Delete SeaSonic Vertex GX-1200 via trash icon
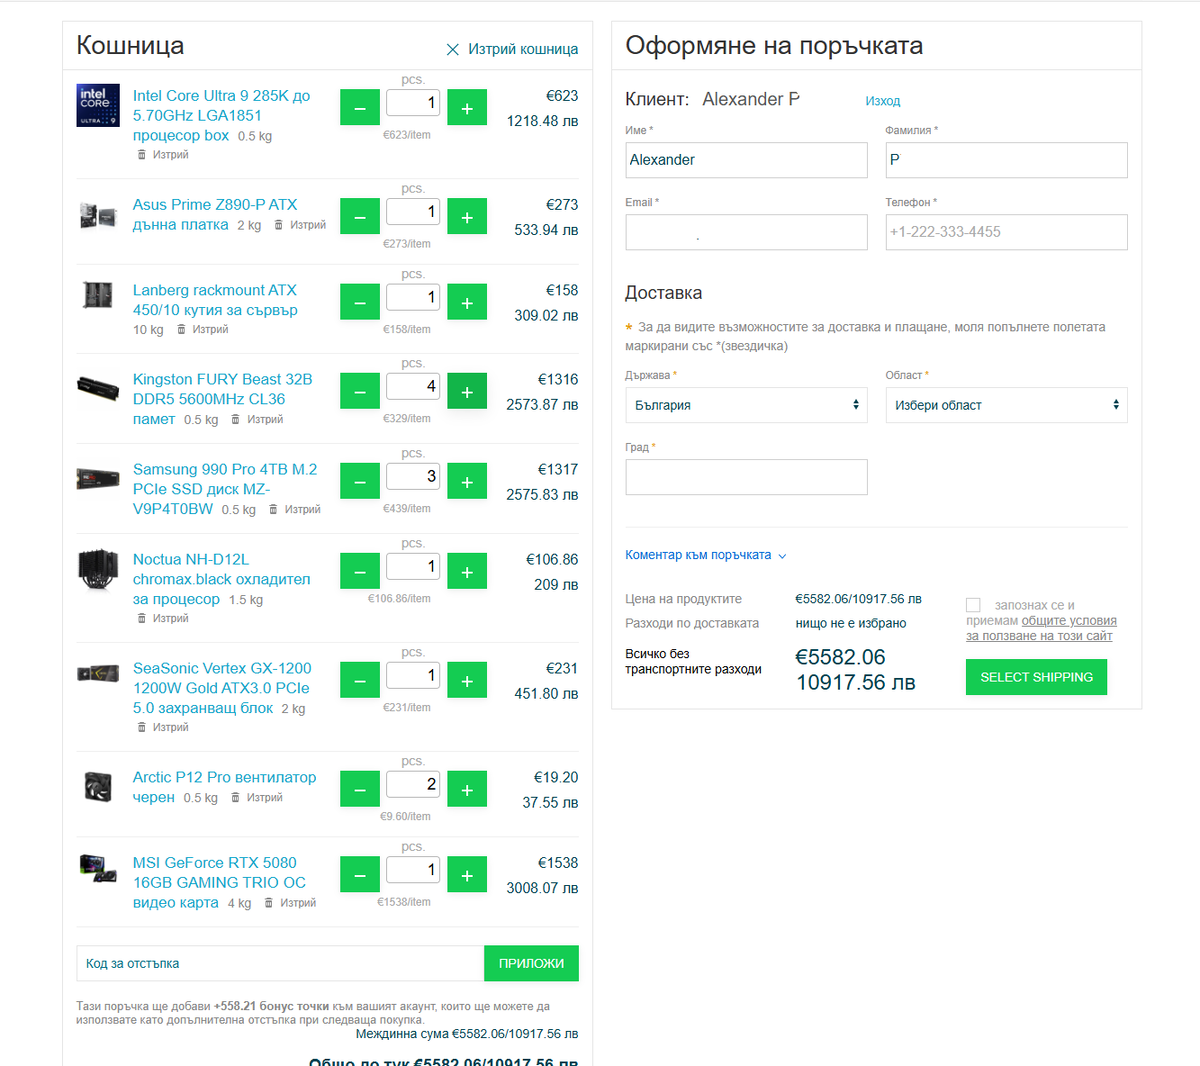 pos(142,727)
